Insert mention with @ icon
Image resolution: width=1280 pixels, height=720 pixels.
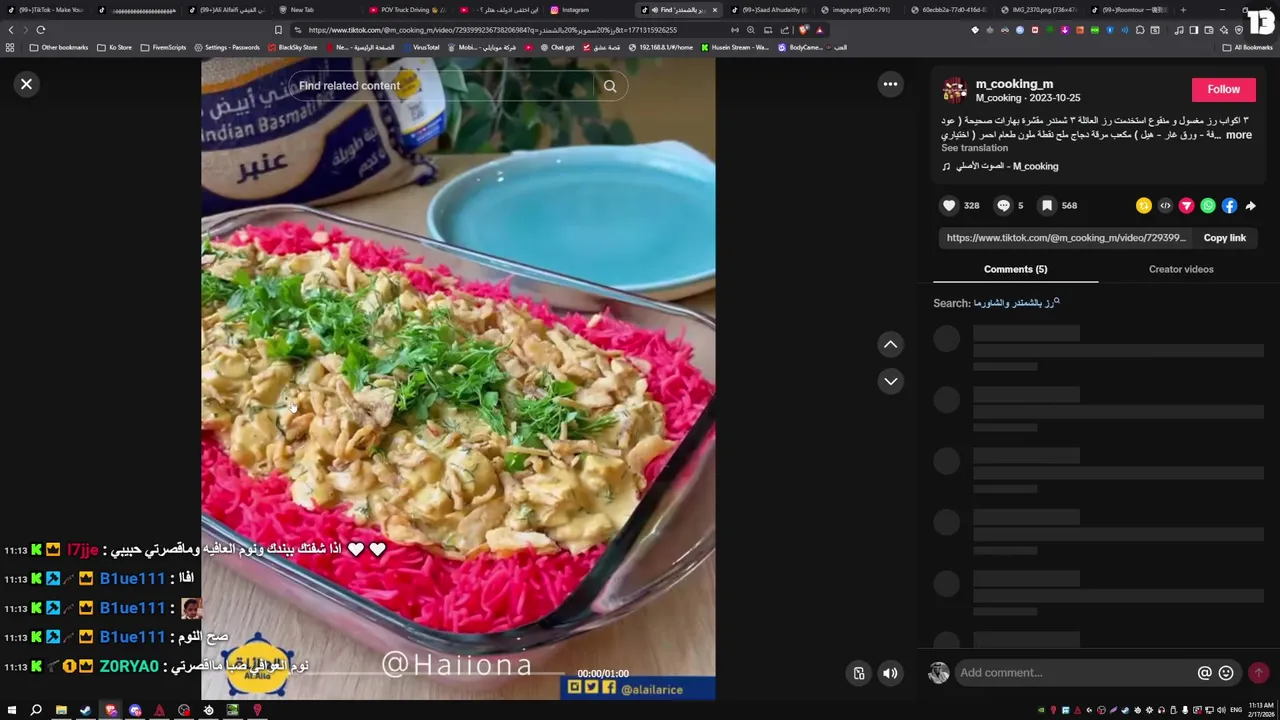tap(1205, 673)
